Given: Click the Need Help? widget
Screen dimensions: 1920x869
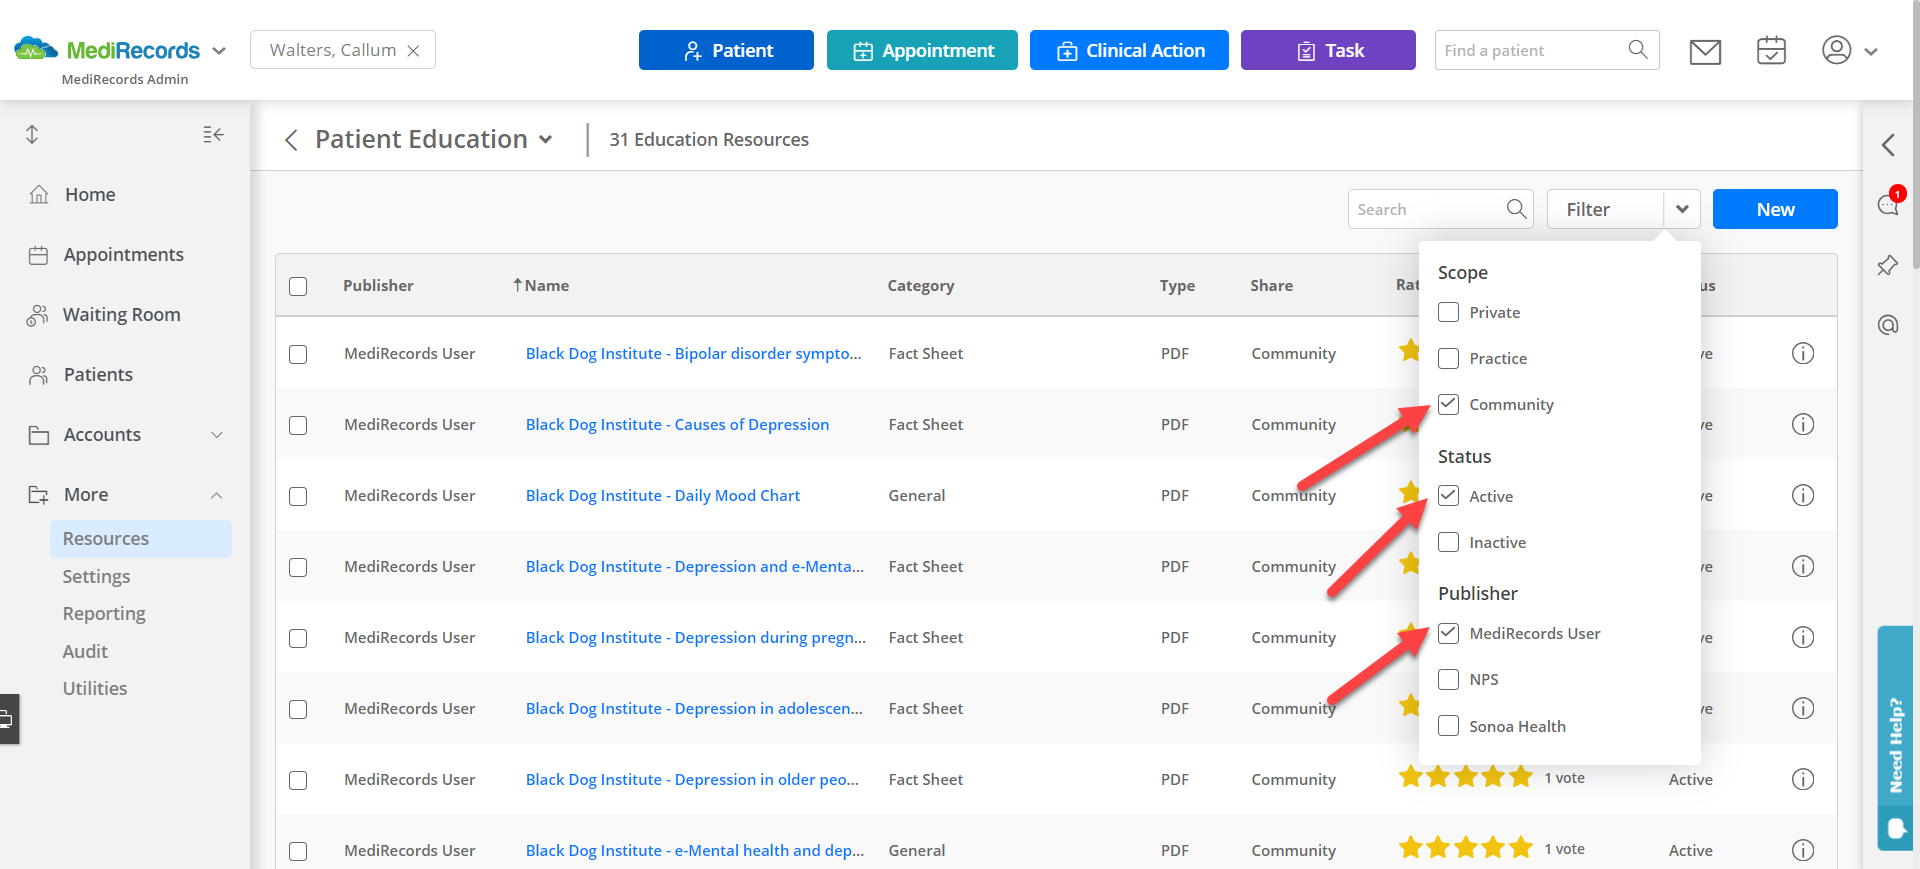Looking at the screenshot, I should pyautogui.click(x=1895, y=737).
